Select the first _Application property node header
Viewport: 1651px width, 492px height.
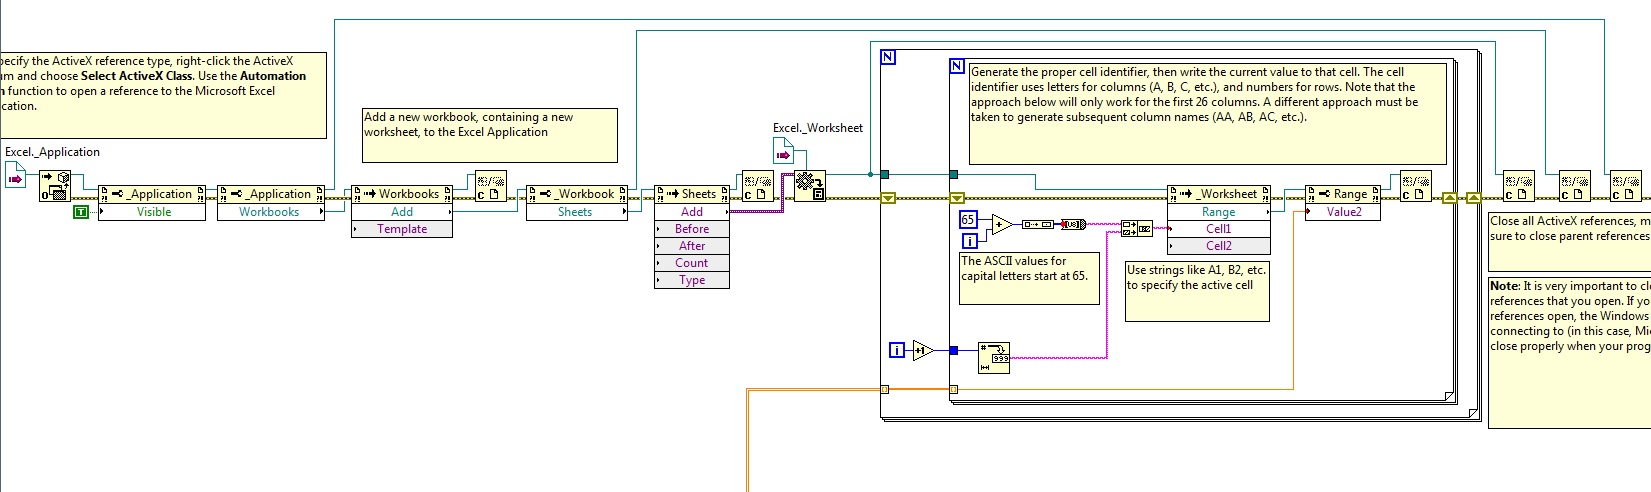coord(152,194)
